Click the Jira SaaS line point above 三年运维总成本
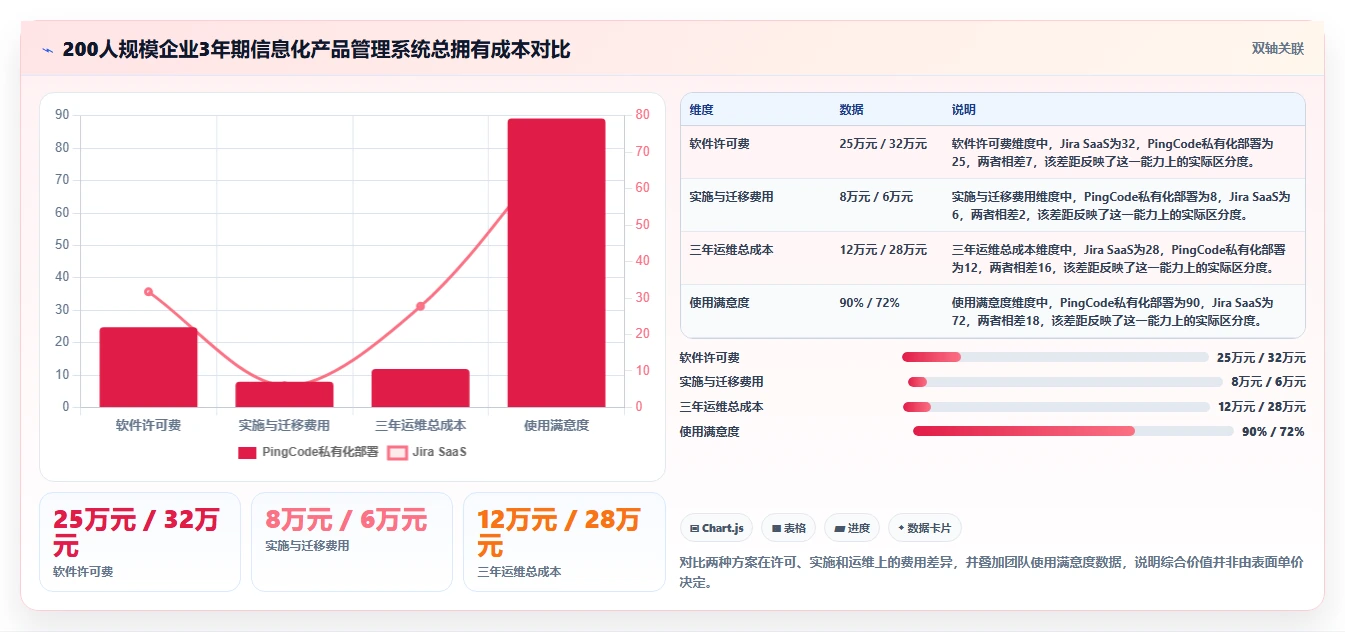This screenshot has width=1345, height=632. tap(420, 306)
